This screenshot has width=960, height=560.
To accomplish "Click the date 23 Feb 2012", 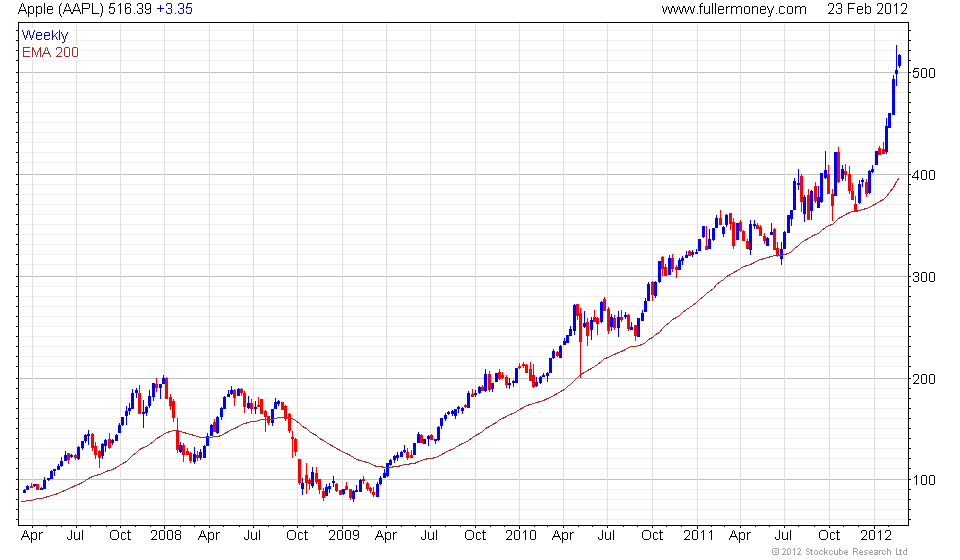I will (867, 9).
